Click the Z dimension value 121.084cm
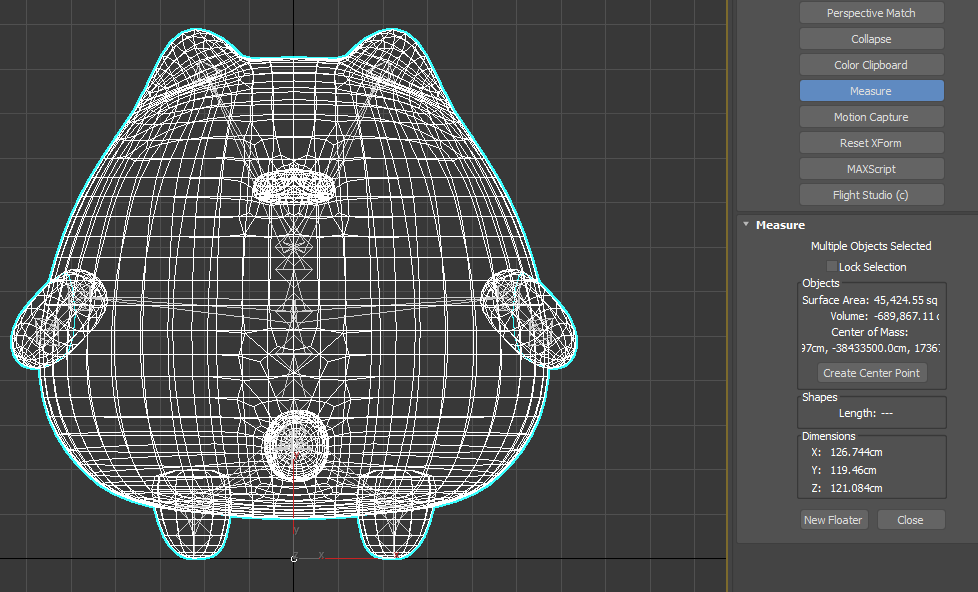Image resolution: width=978 pixels, height=592 pixels. coord(856,488)
